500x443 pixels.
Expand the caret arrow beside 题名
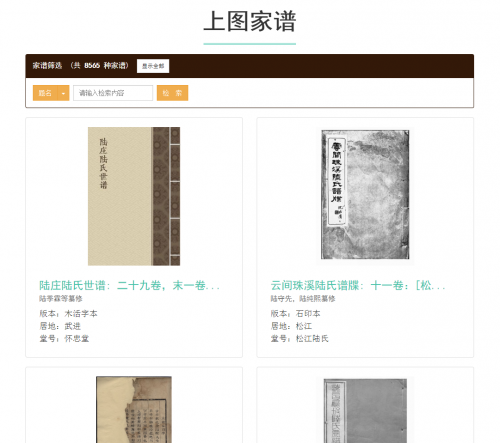[63, 93]
